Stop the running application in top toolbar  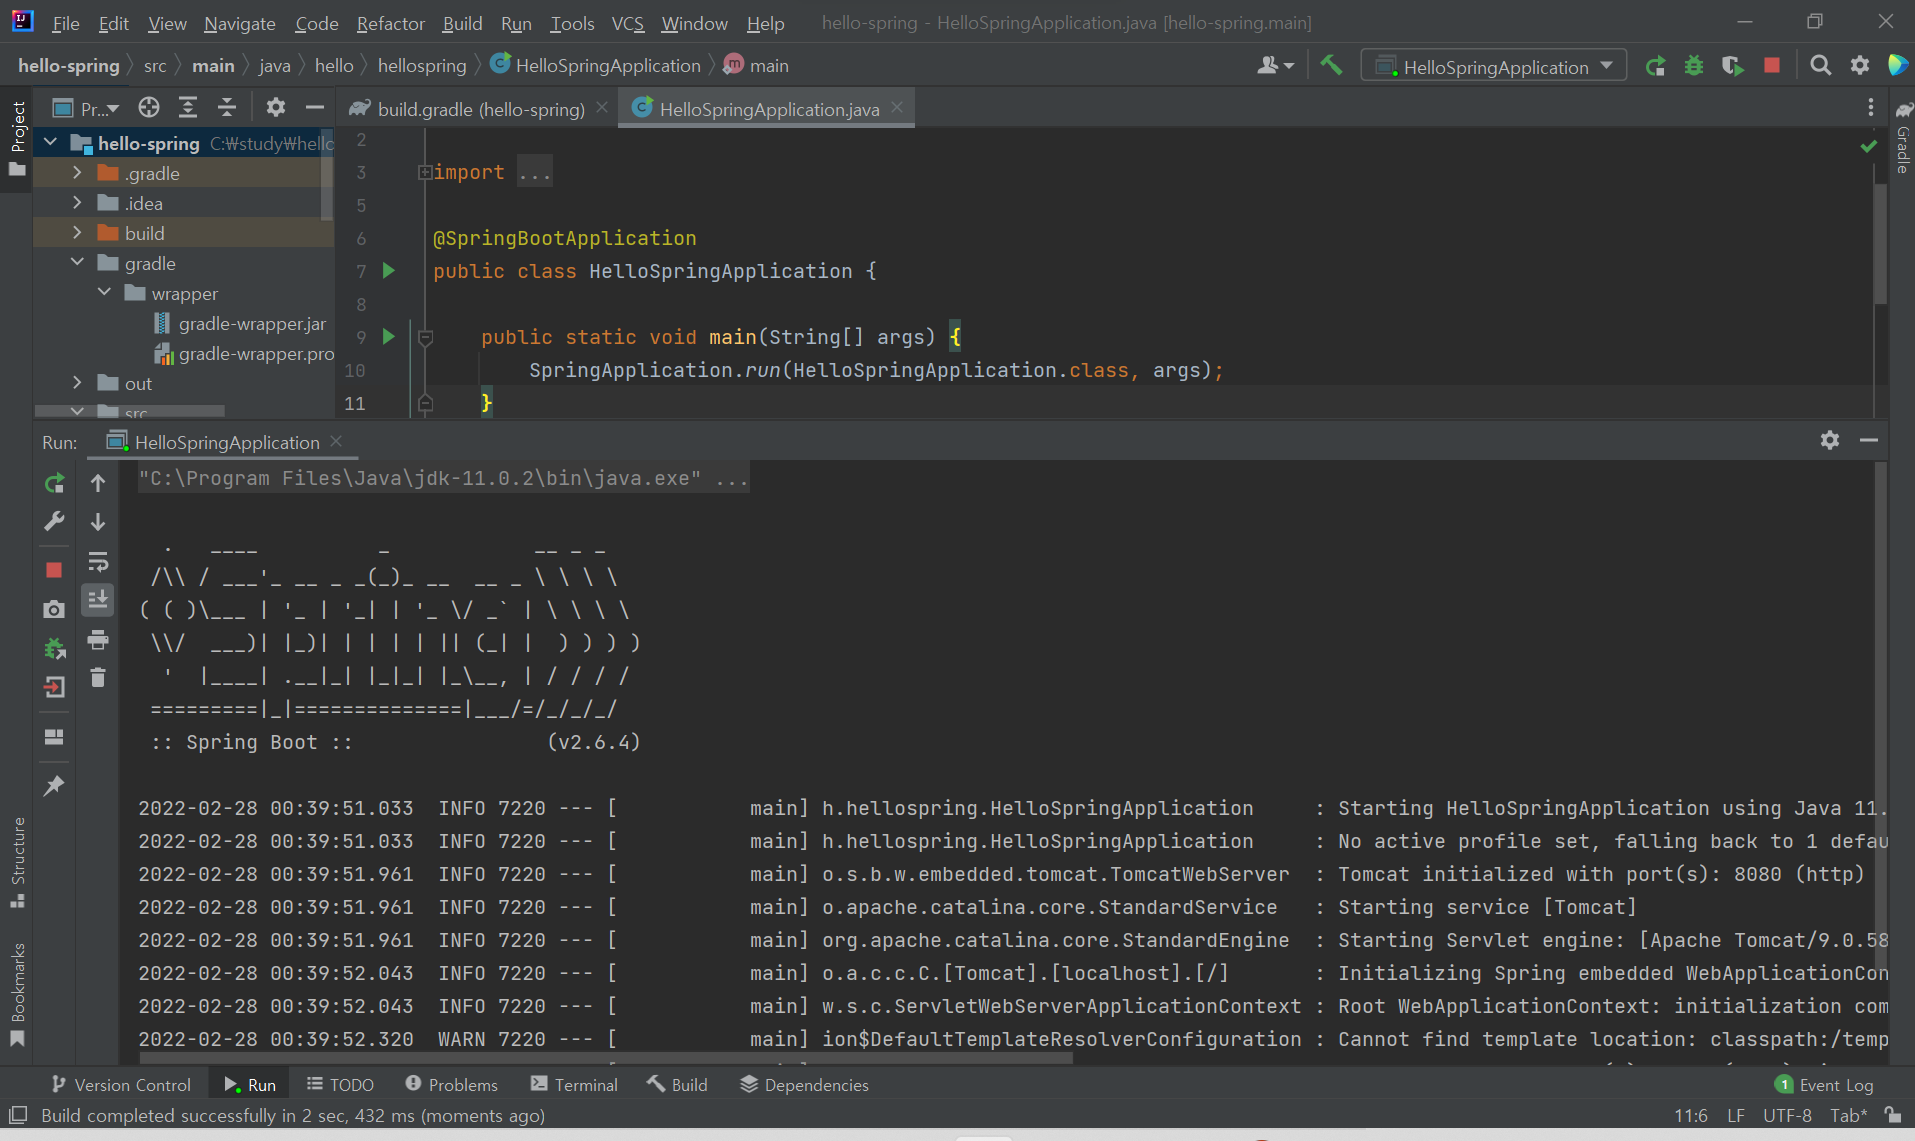[x=1772, y=66]
